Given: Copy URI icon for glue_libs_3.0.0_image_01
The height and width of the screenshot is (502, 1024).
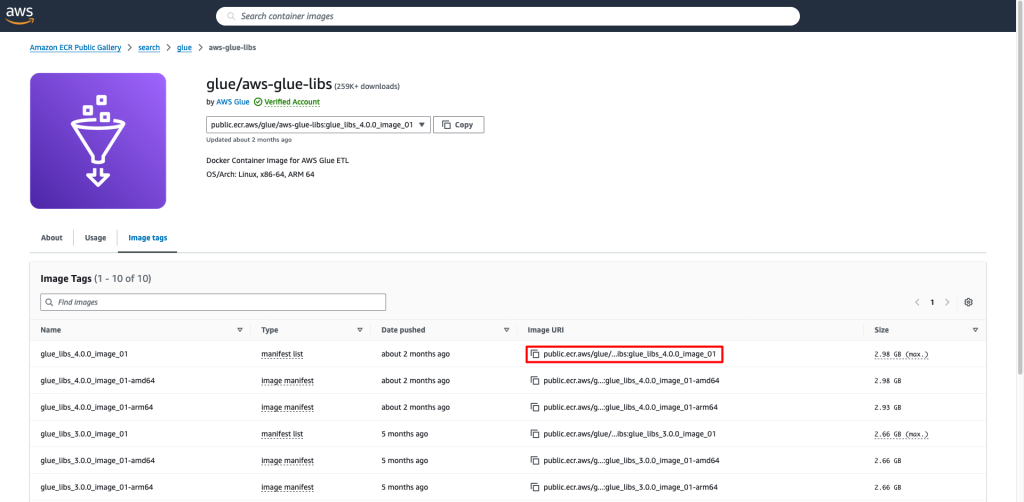Looking at the screenshot, I should 535,434.
